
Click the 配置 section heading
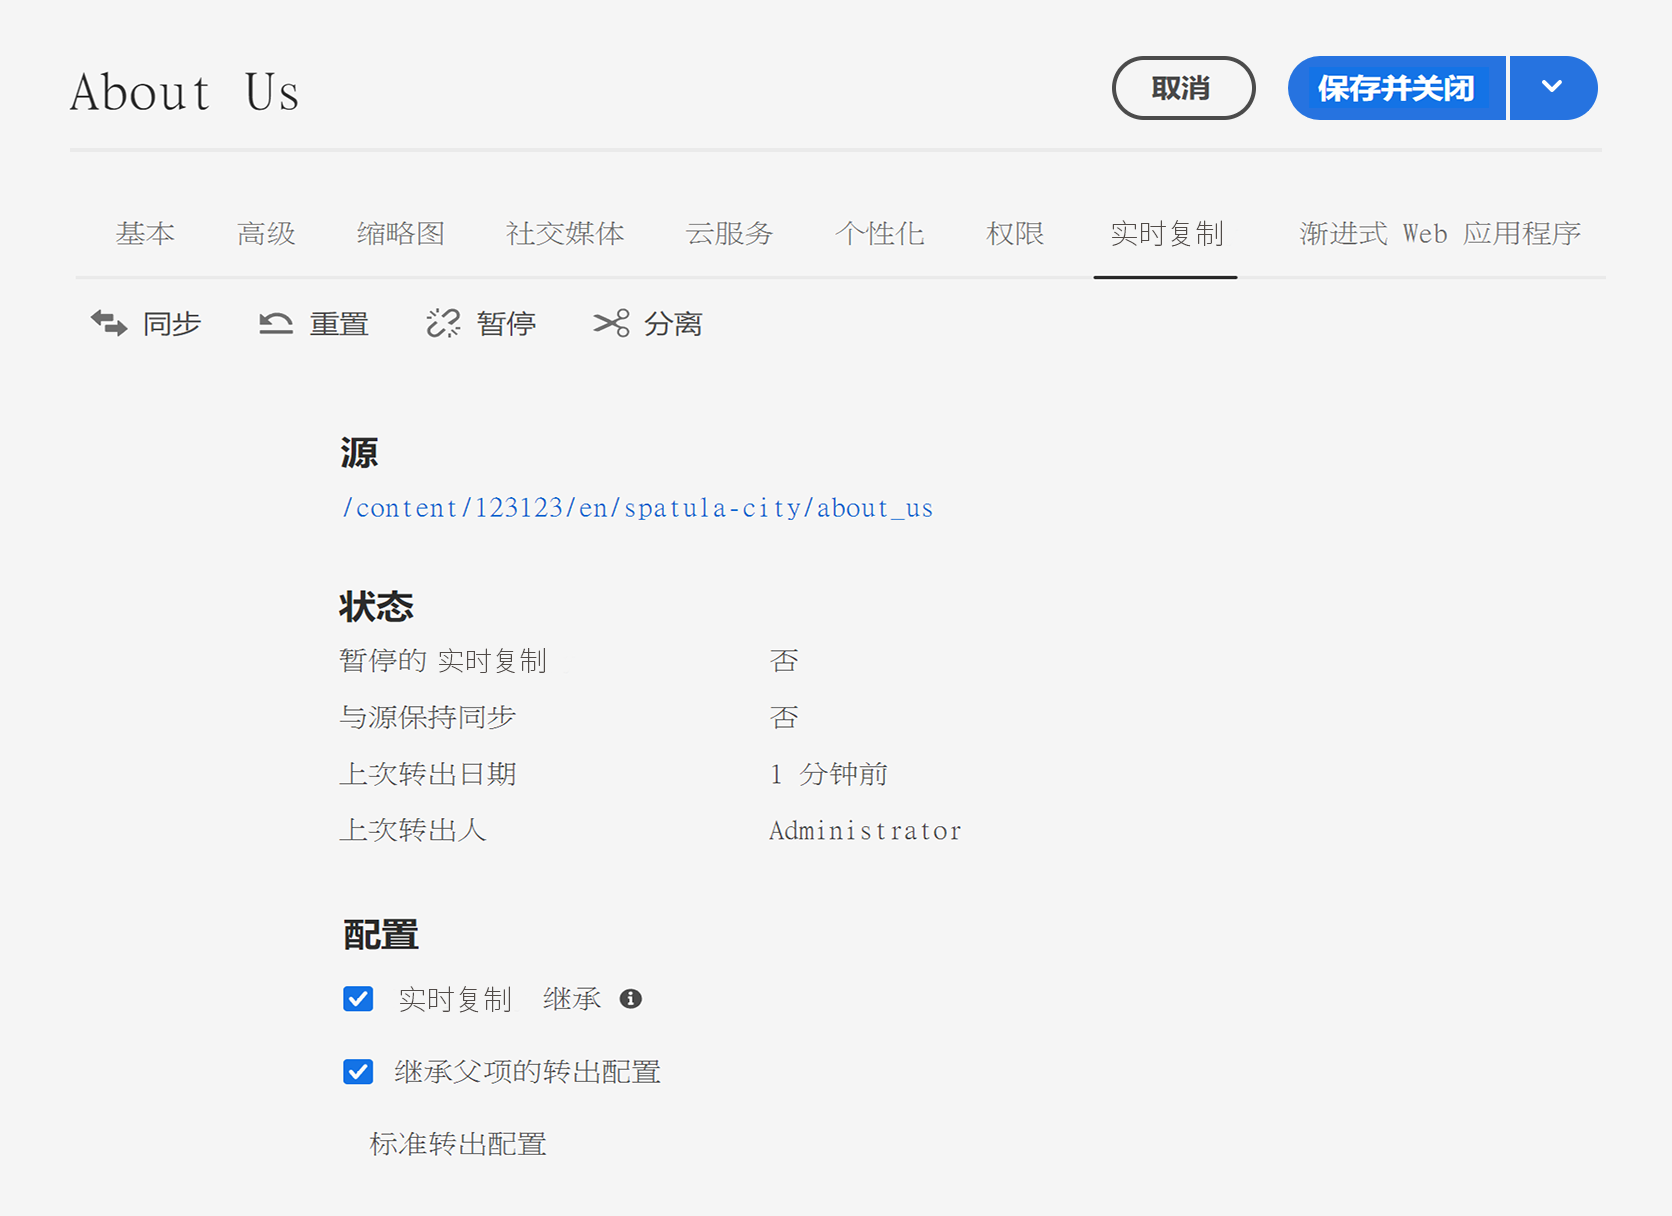pyautogui.click(x=380, y=934)
